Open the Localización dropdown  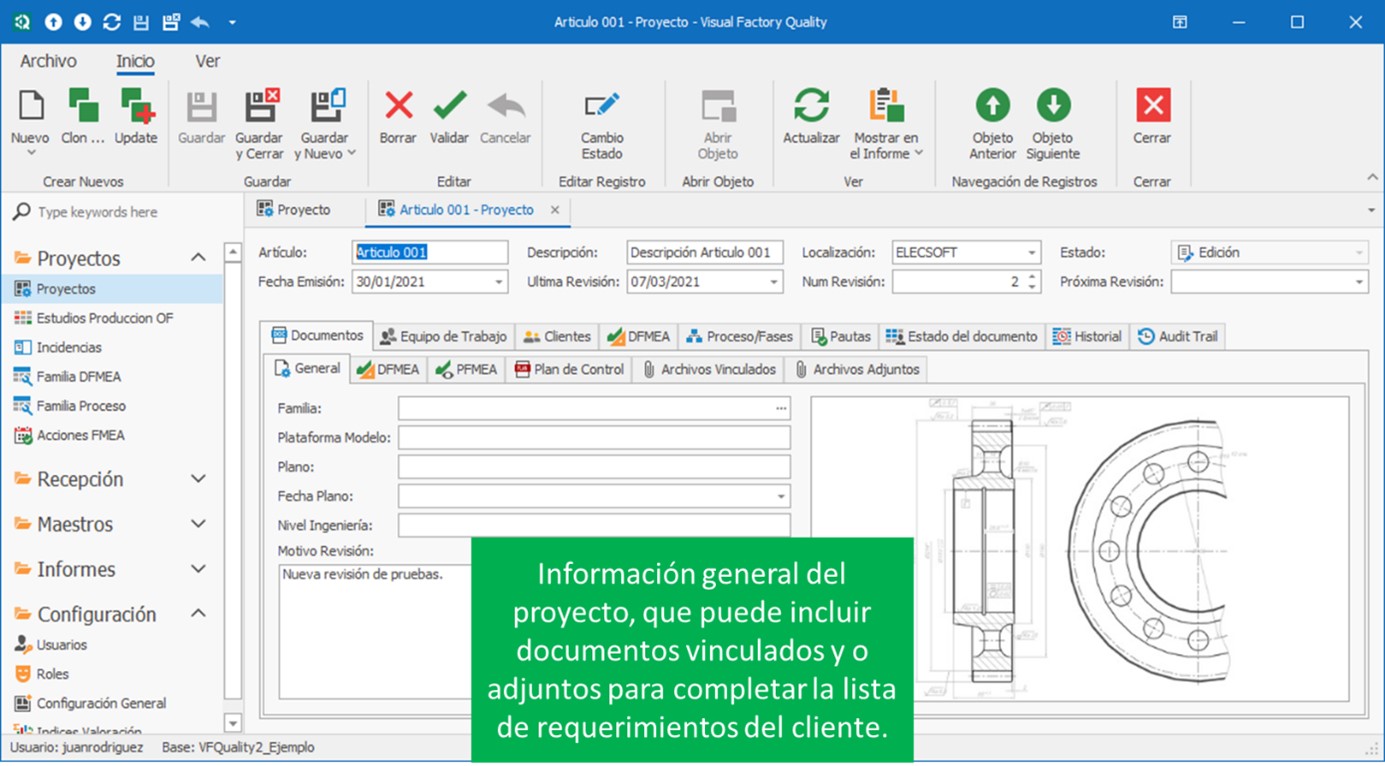coord(1032,253)
